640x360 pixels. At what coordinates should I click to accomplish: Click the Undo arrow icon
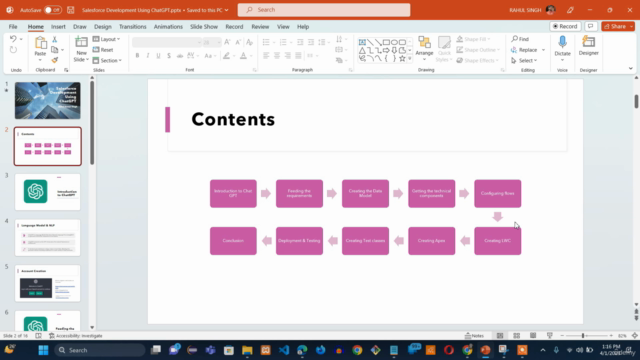click(x=13, y=39)
